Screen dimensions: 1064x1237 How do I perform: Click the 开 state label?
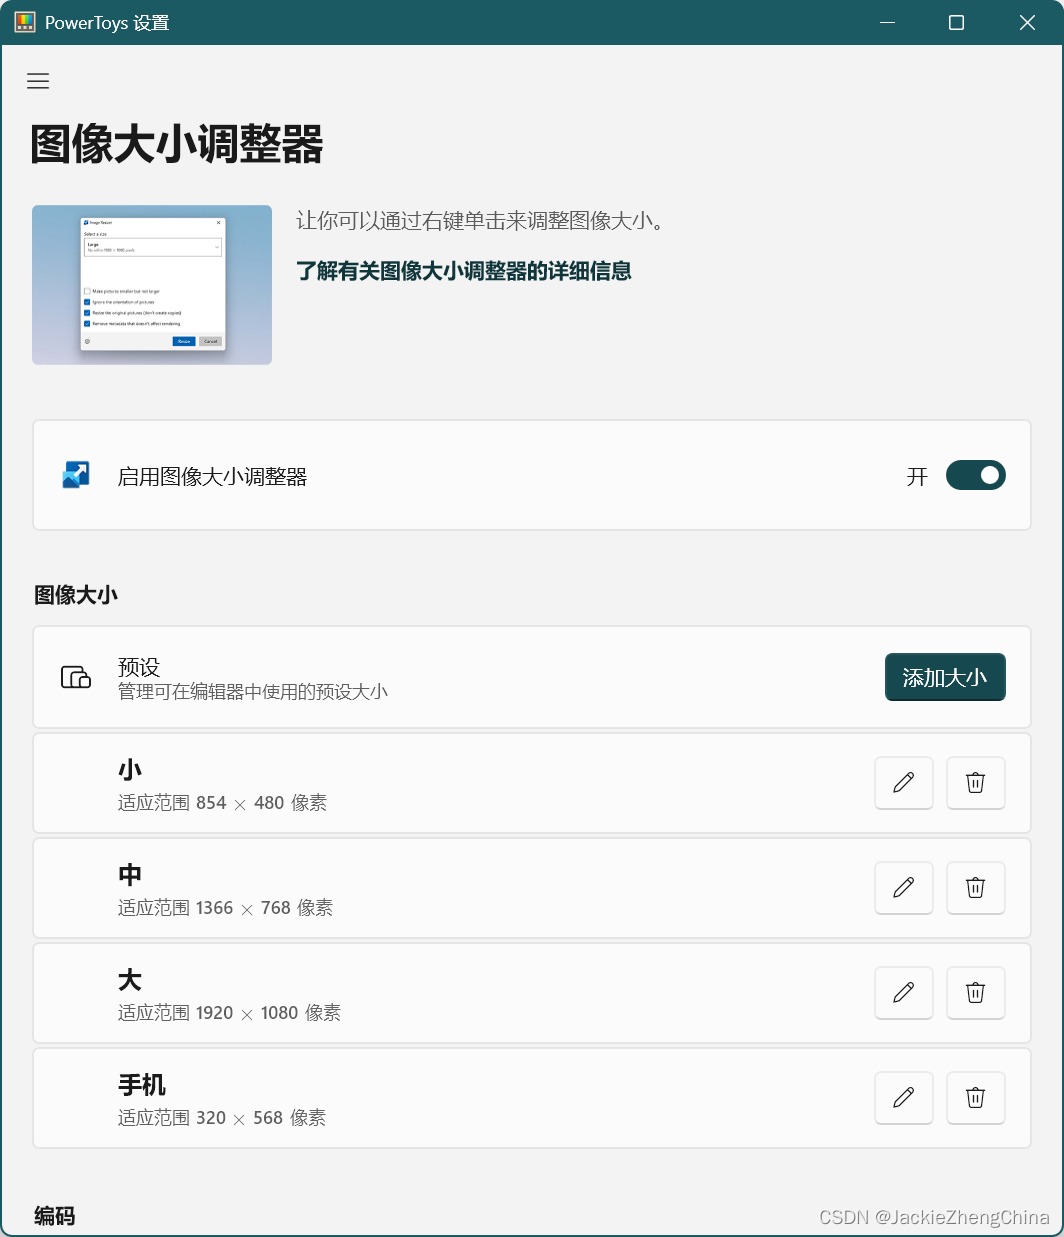tap(917, 477)
